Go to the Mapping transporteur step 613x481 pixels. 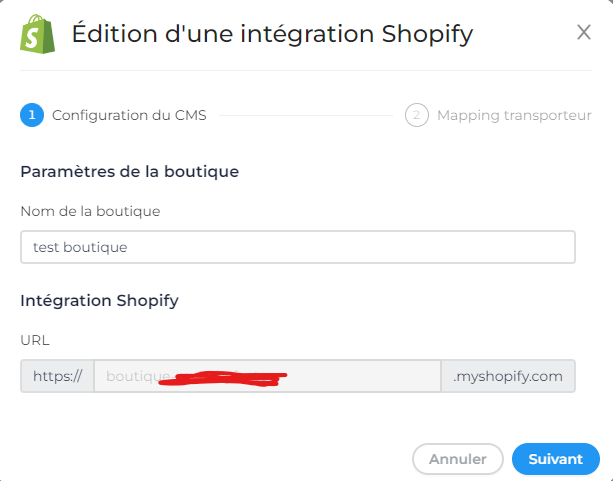[514, 115]
